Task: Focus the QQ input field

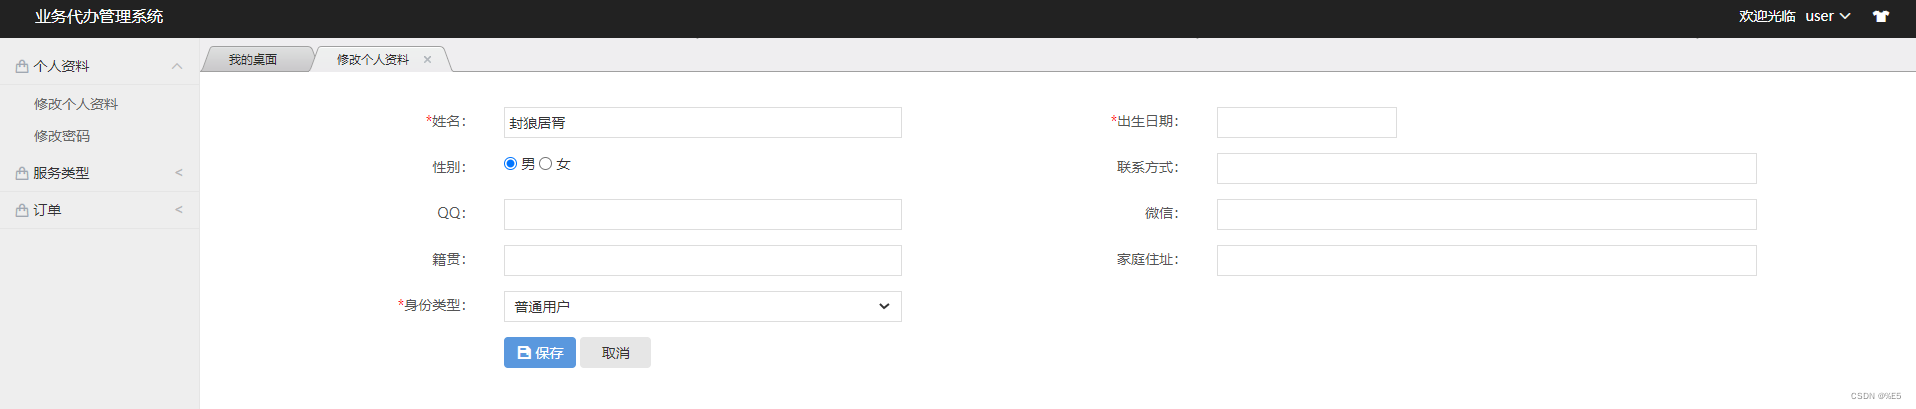Action: (x=703, y=214)
